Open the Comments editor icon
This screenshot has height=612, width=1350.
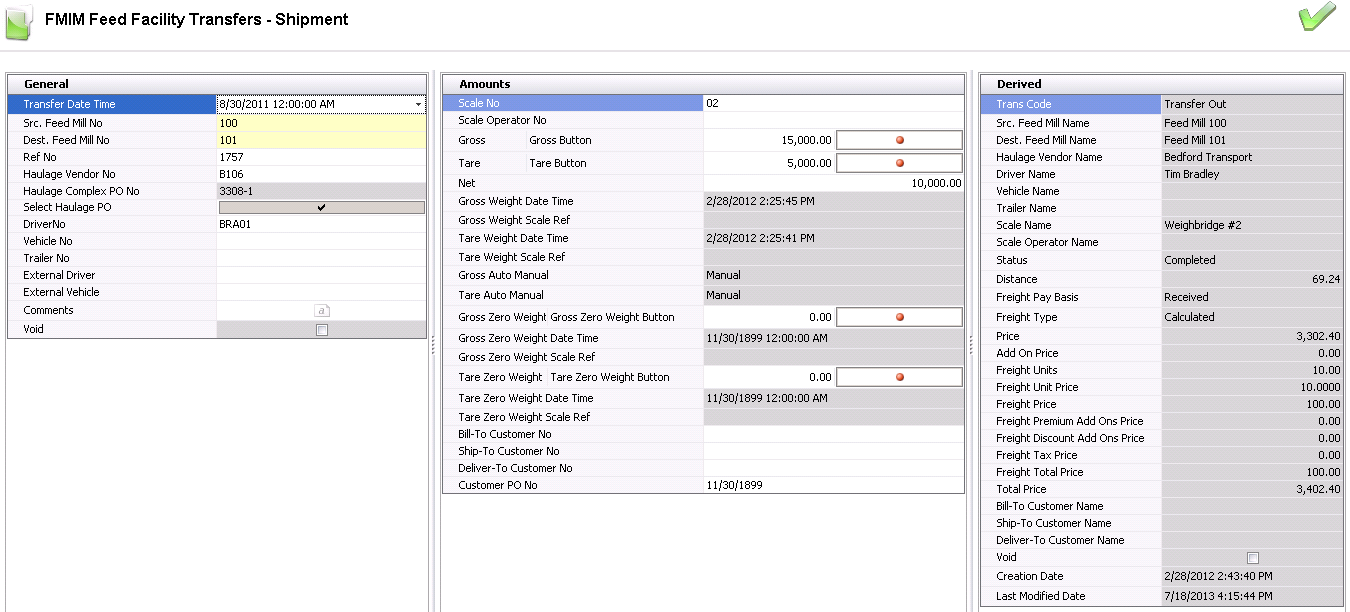pyautogui.click(x=321, y=311)
